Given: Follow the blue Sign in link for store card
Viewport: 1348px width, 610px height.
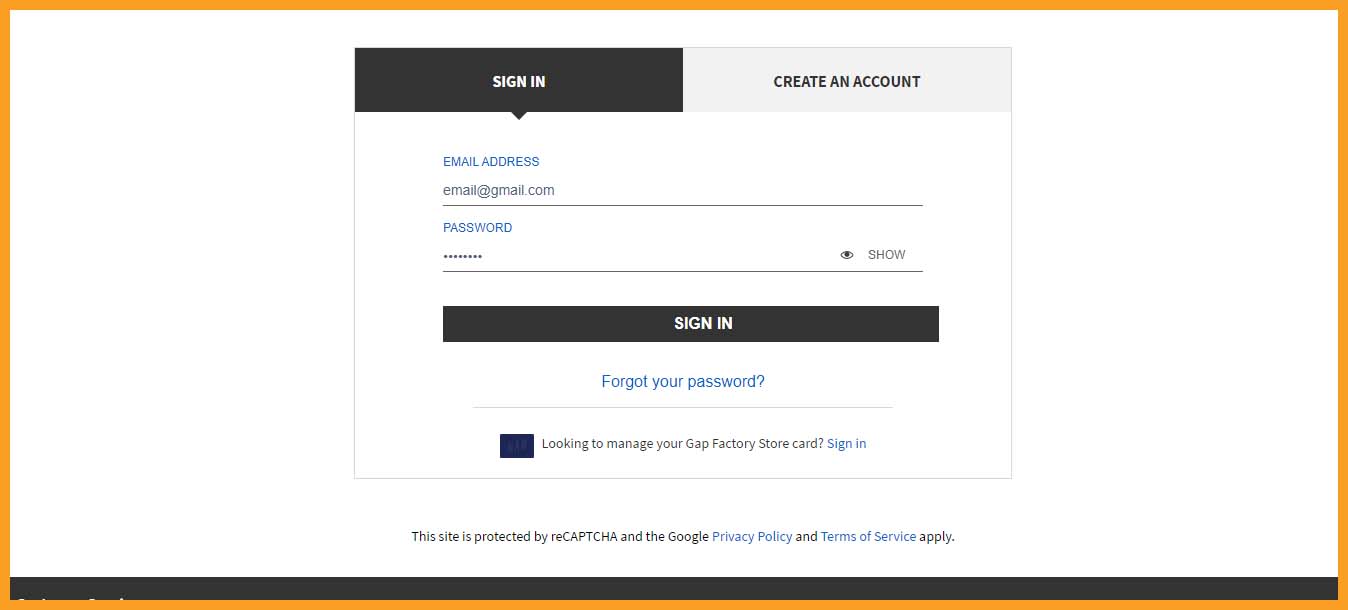Looking at the screenshot, I should click(x=847, y=443).
